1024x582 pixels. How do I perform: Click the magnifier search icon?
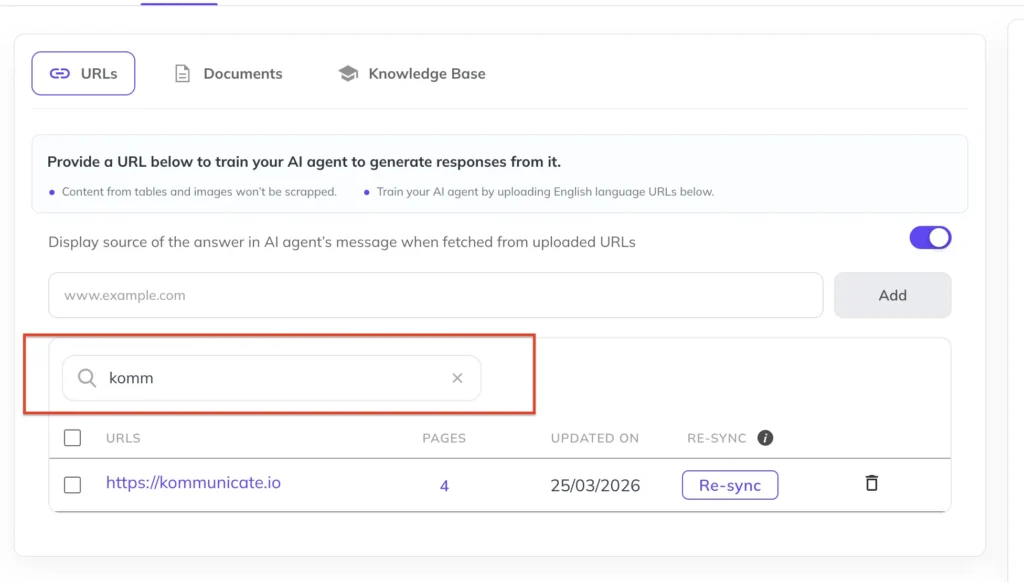point(87,378)
